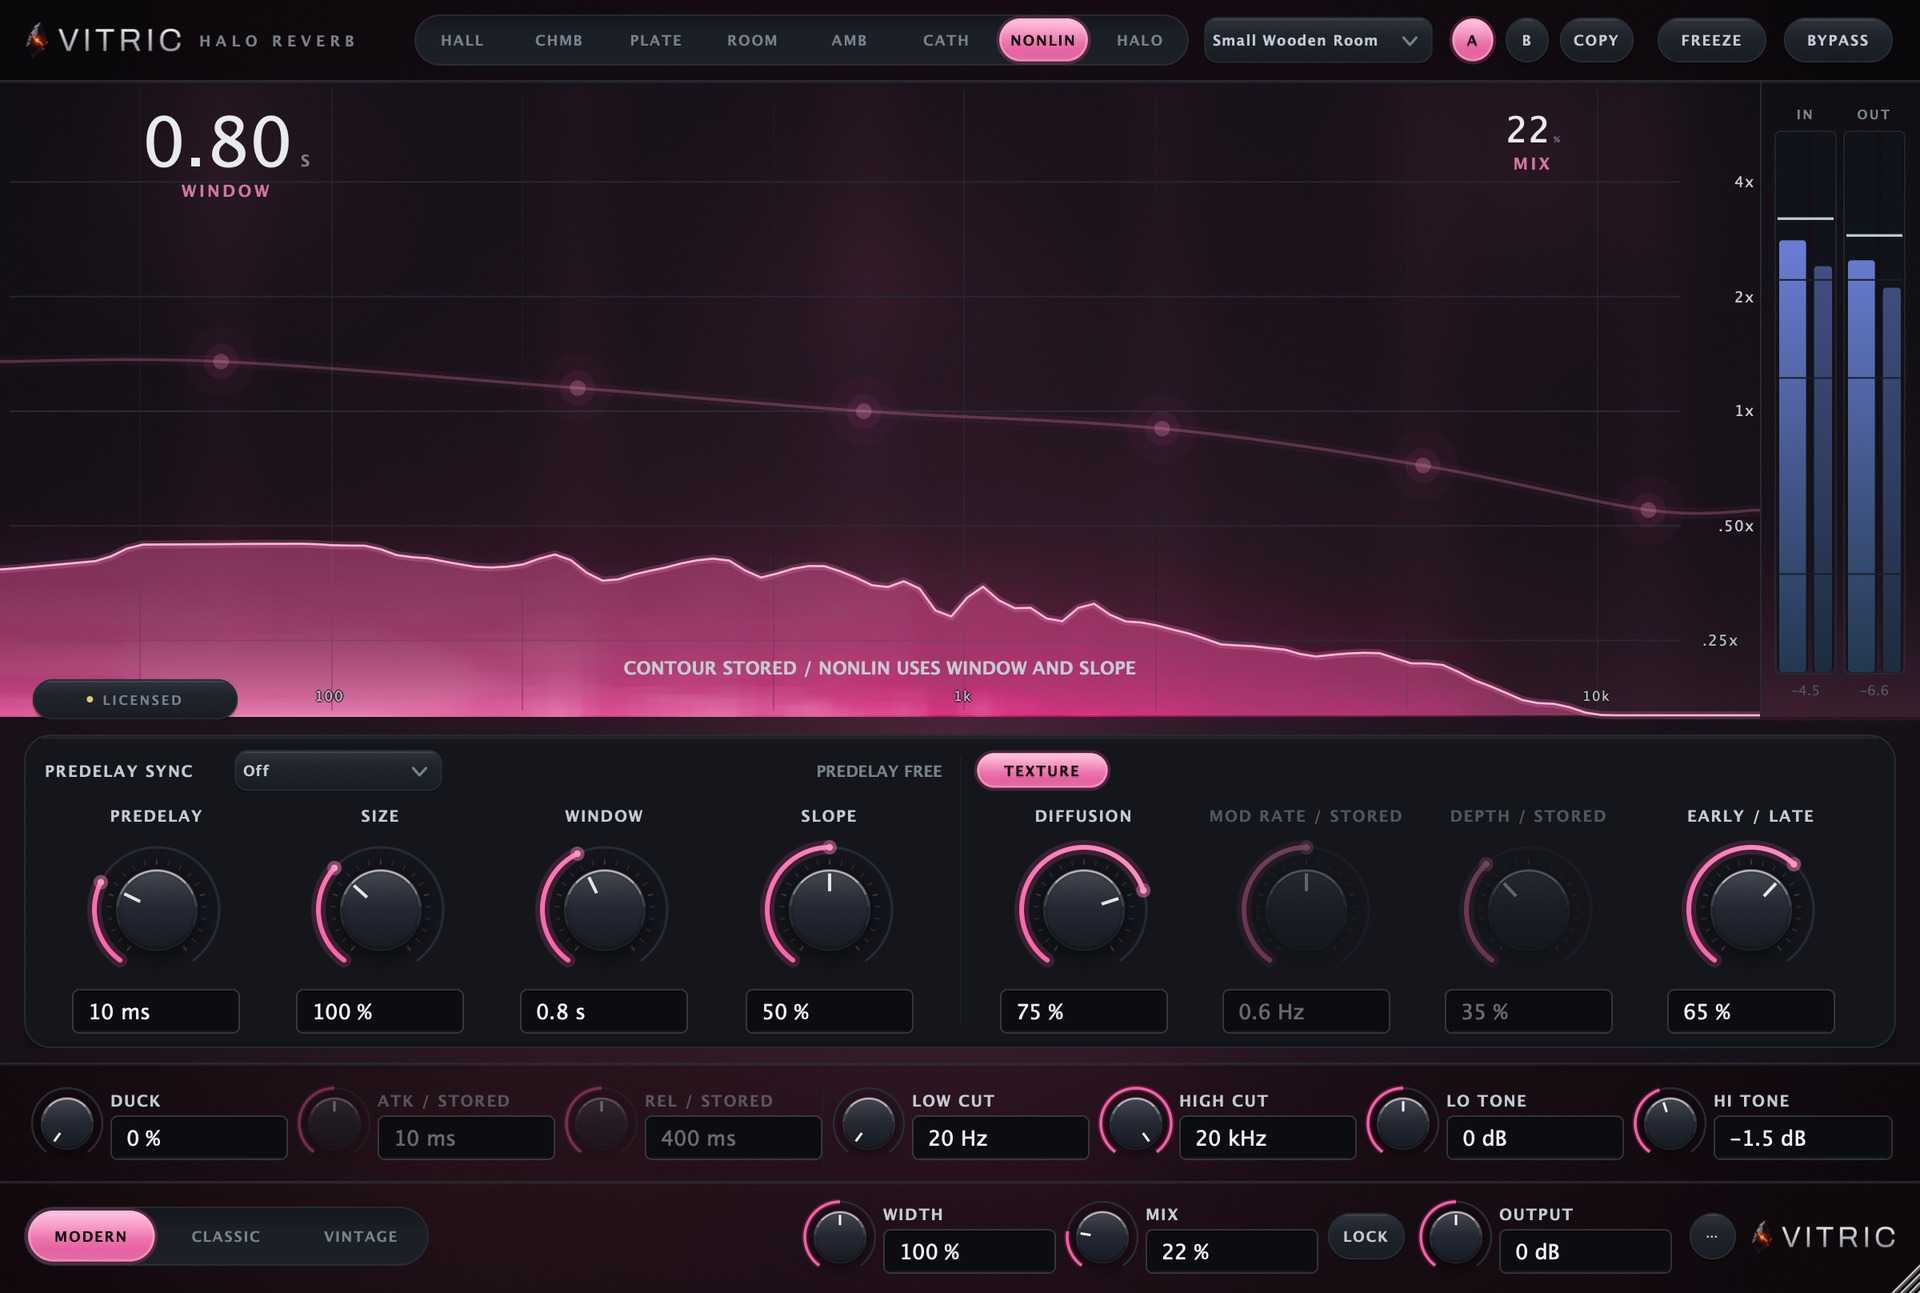The height and width of the screenshot is (1293, 1920).
Task: Click the High Cut 20 kHz value field
Action: point(1268,1138)
